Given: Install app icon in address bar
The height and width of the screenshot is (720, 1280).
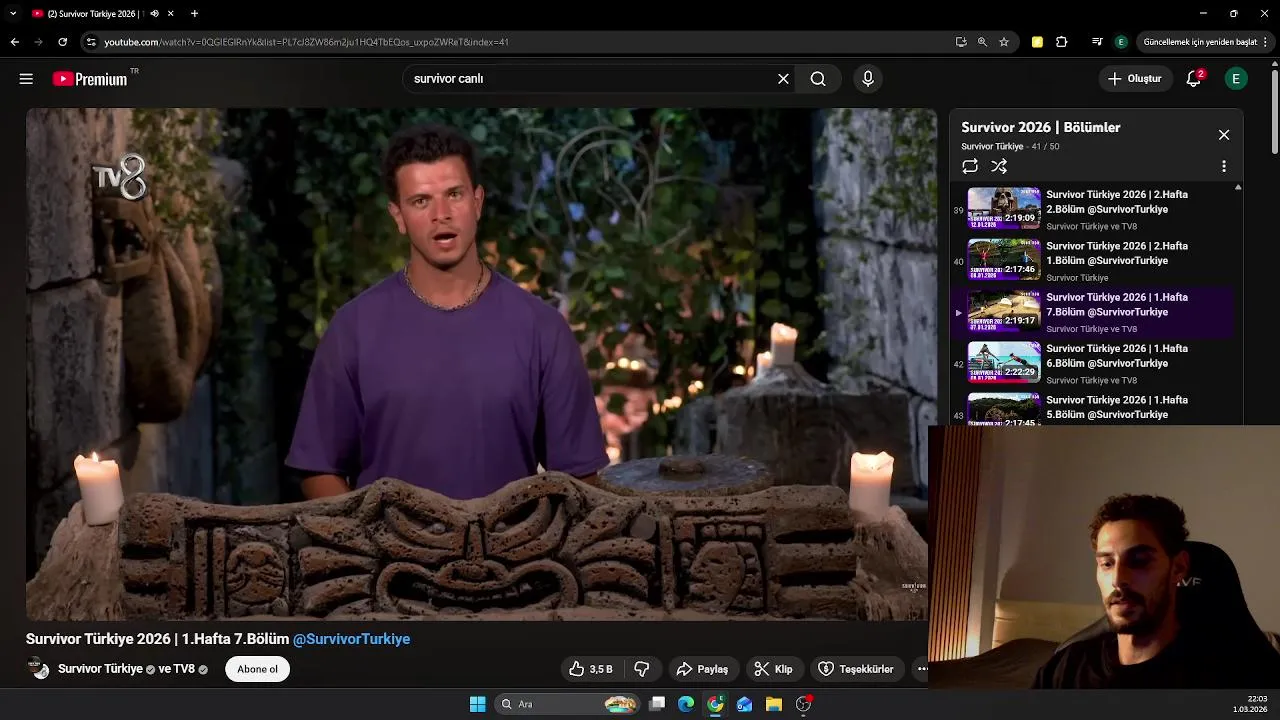Looking at the screenshot, I should pyautogui.click(x=961, y=42).
